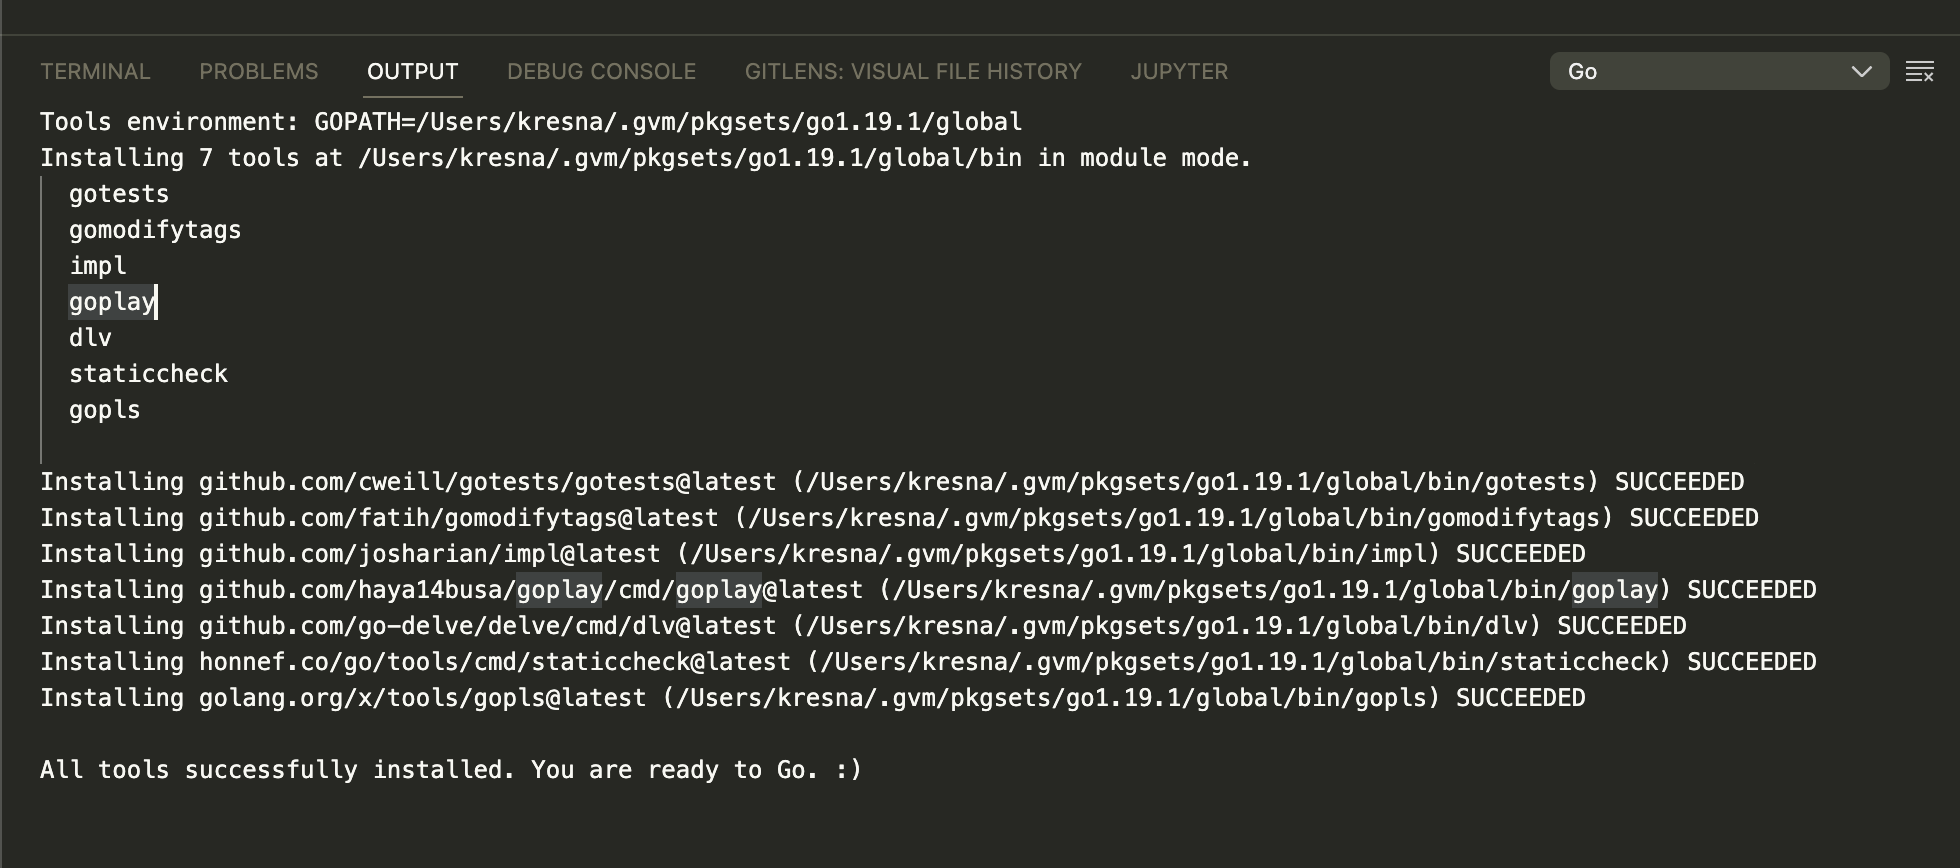Screen dimensions: 1960x868
Task: Switch to the TERMINAL tab
Action: 95,72
